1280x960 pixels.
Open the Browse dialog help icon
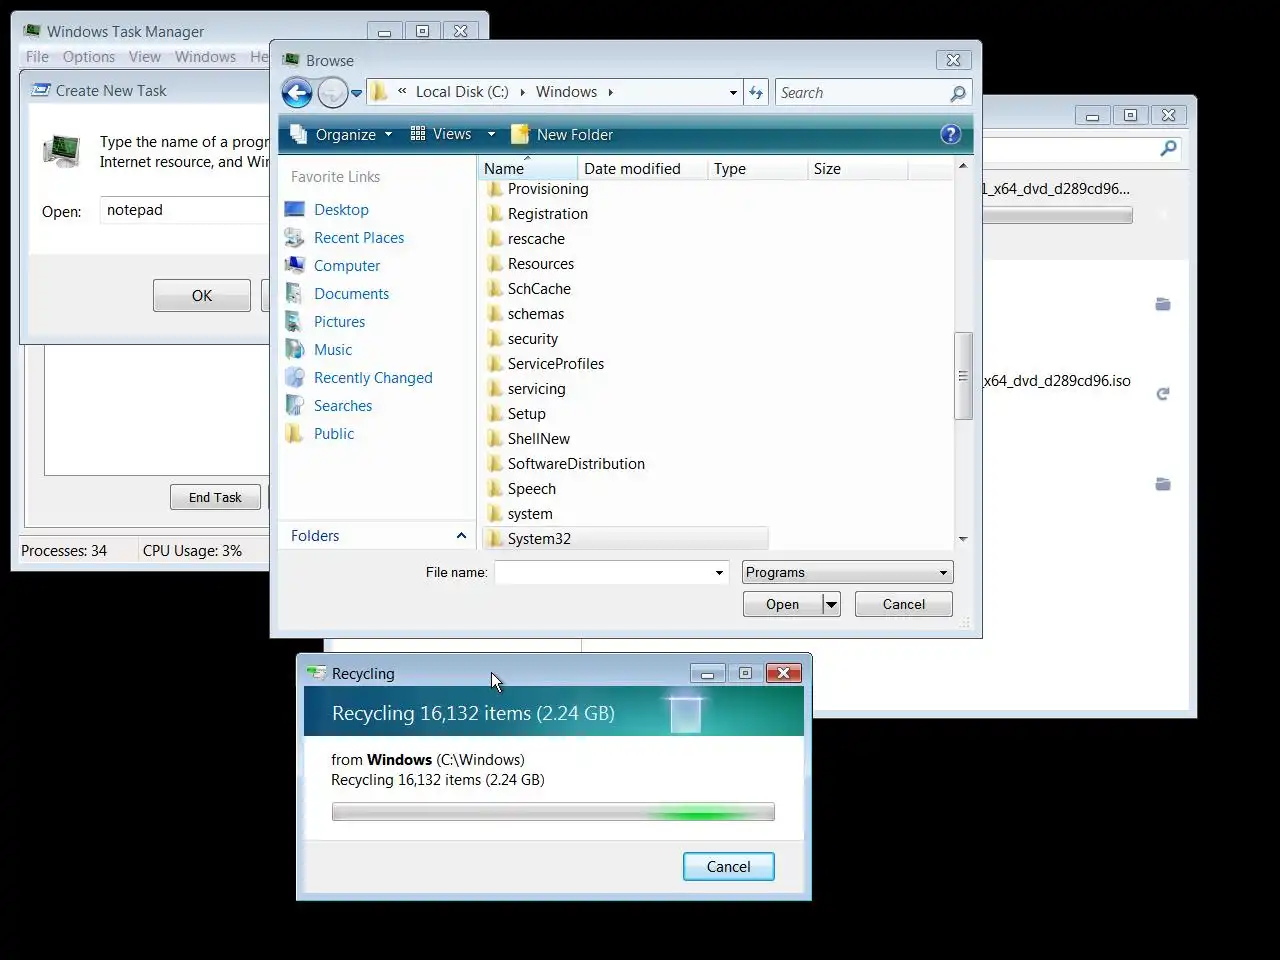pos(951,134)
